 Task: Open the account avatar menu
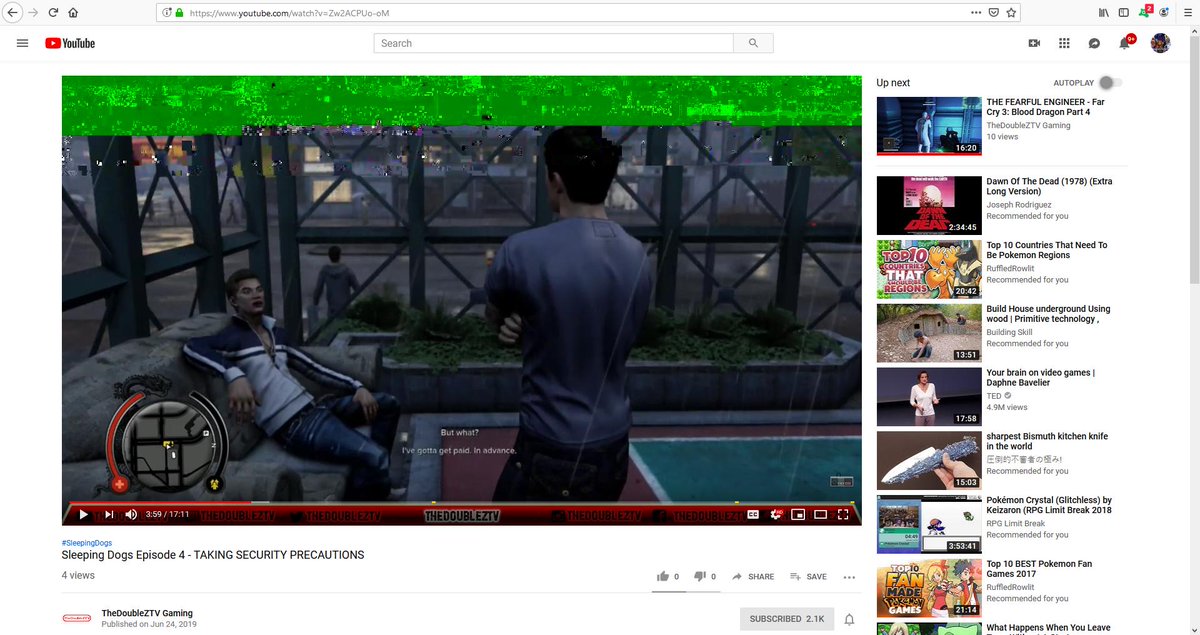click(1160, 43)
